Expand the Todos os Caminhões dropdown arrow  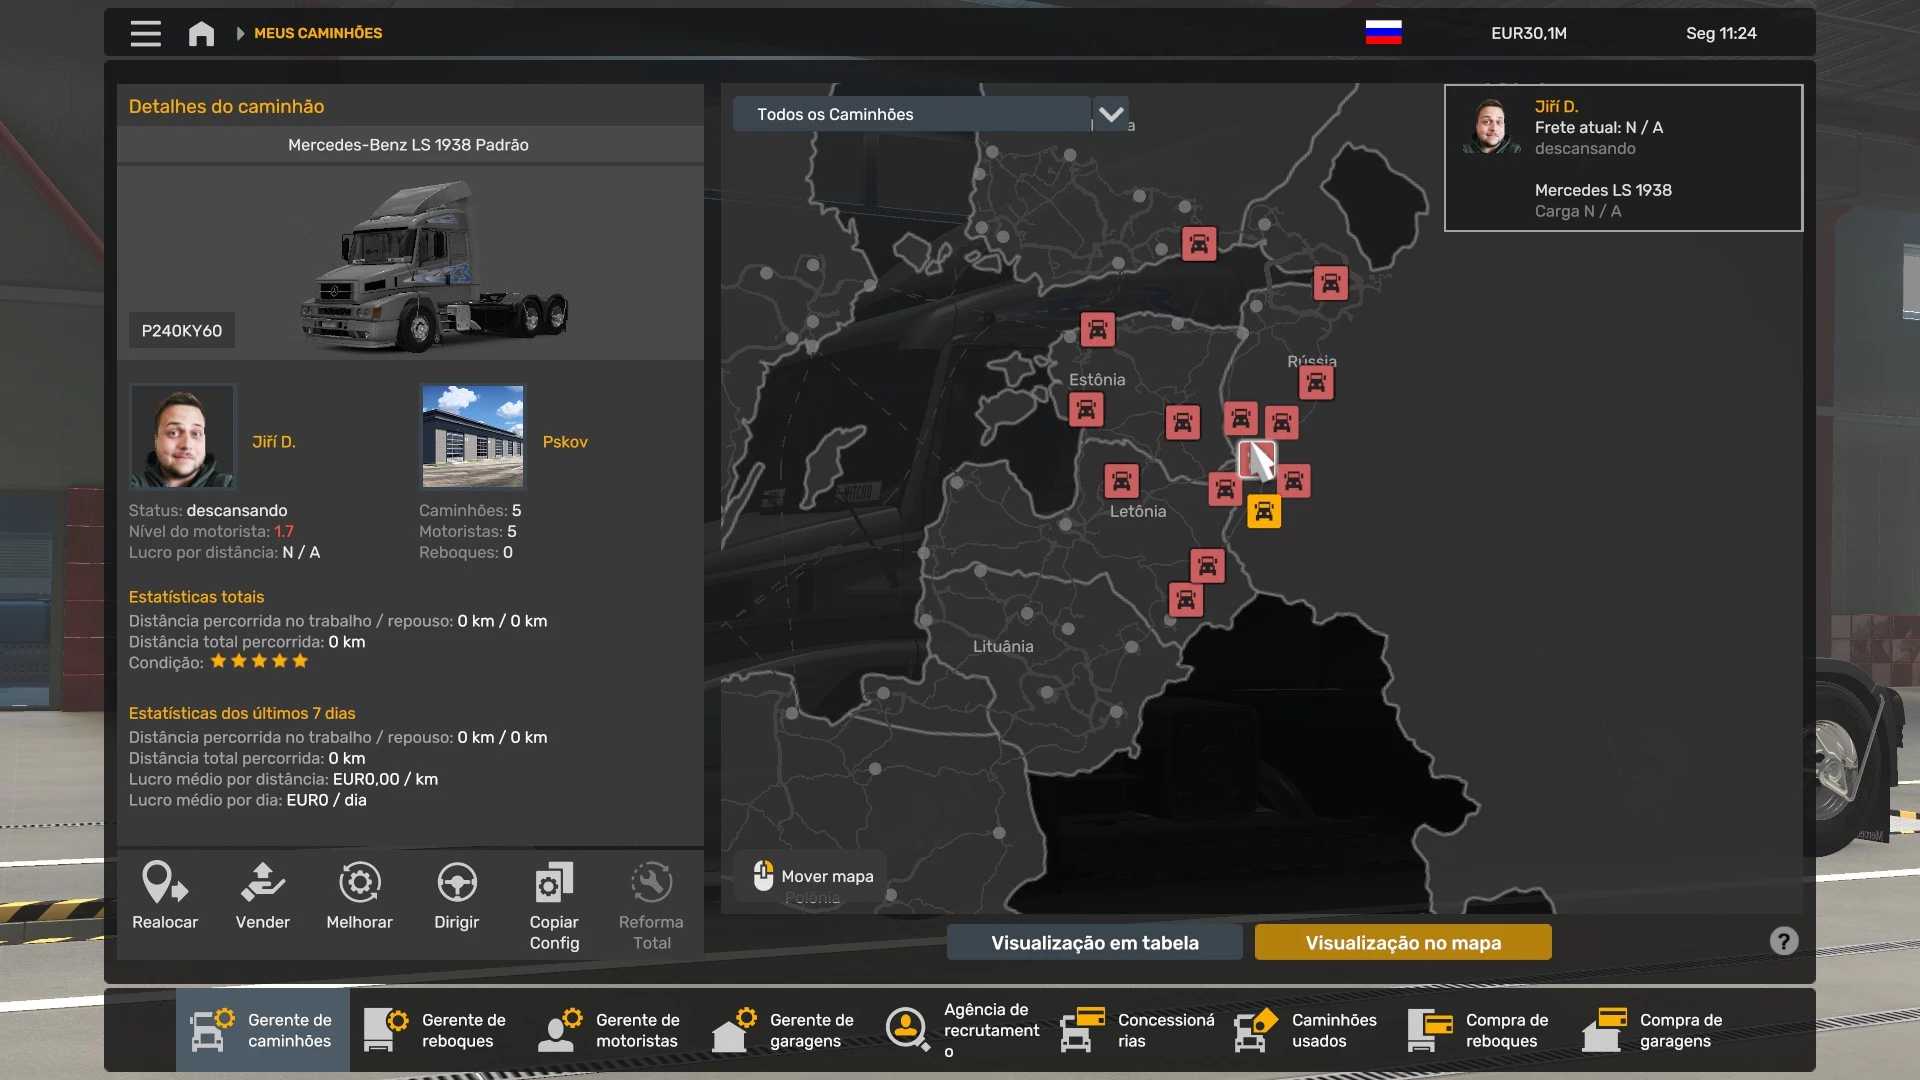pos(1111,114)
